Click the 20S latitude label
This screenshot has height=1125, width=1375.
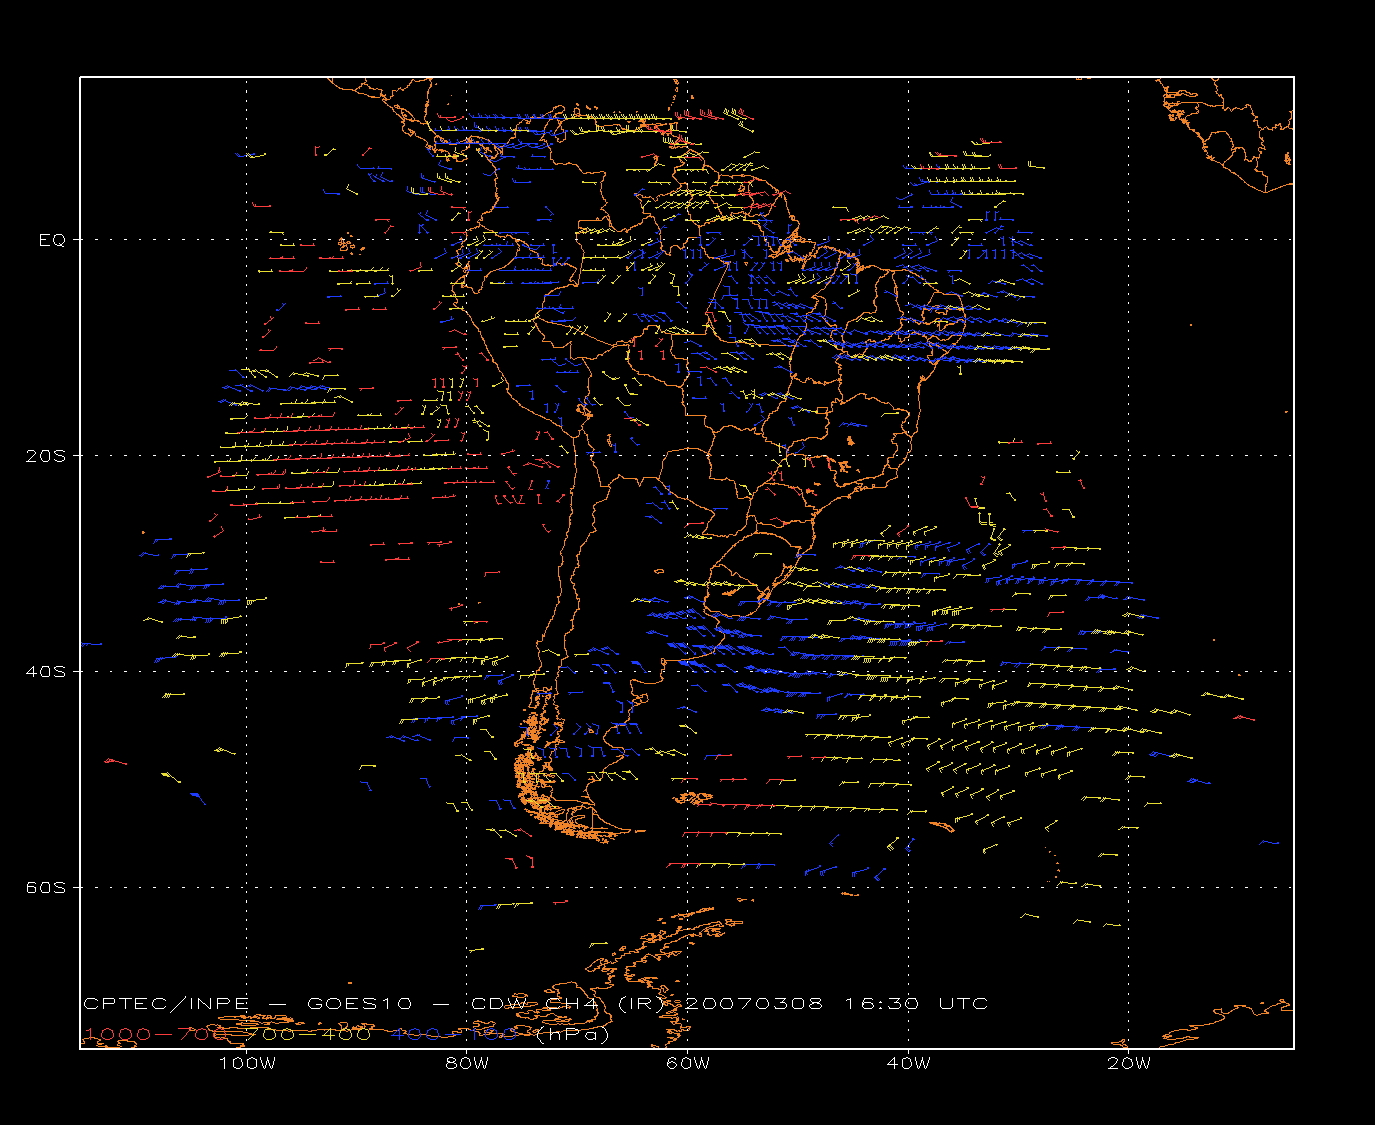coord(45,456)
